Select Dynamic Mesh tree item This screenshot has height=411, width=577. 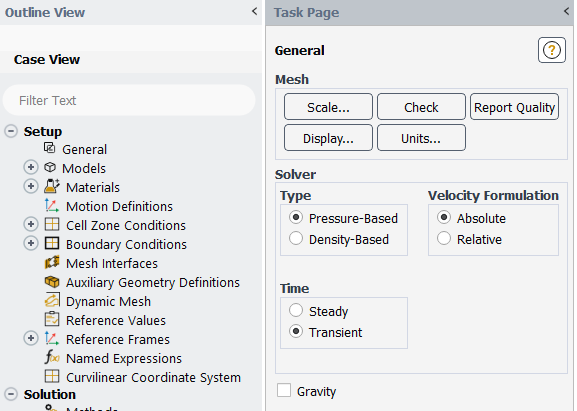(109, 302)
